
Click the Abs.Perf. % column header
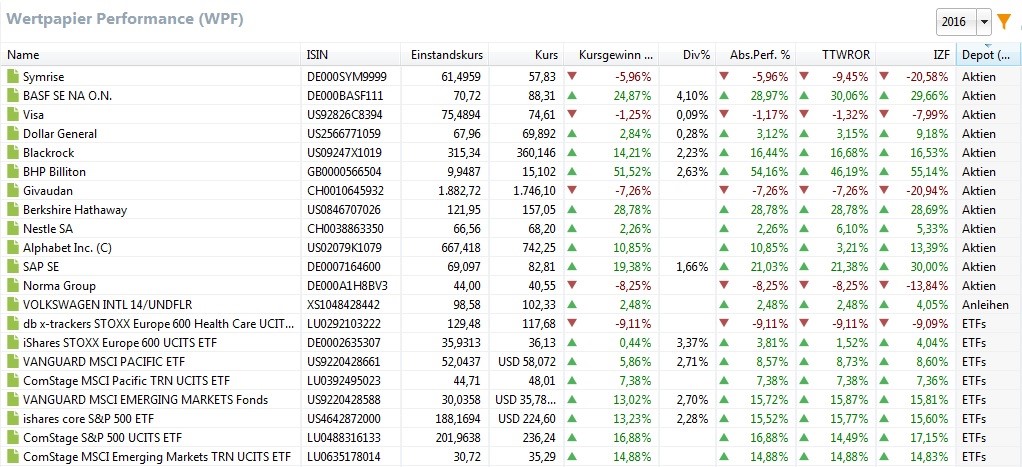click(x=760, y=55)
